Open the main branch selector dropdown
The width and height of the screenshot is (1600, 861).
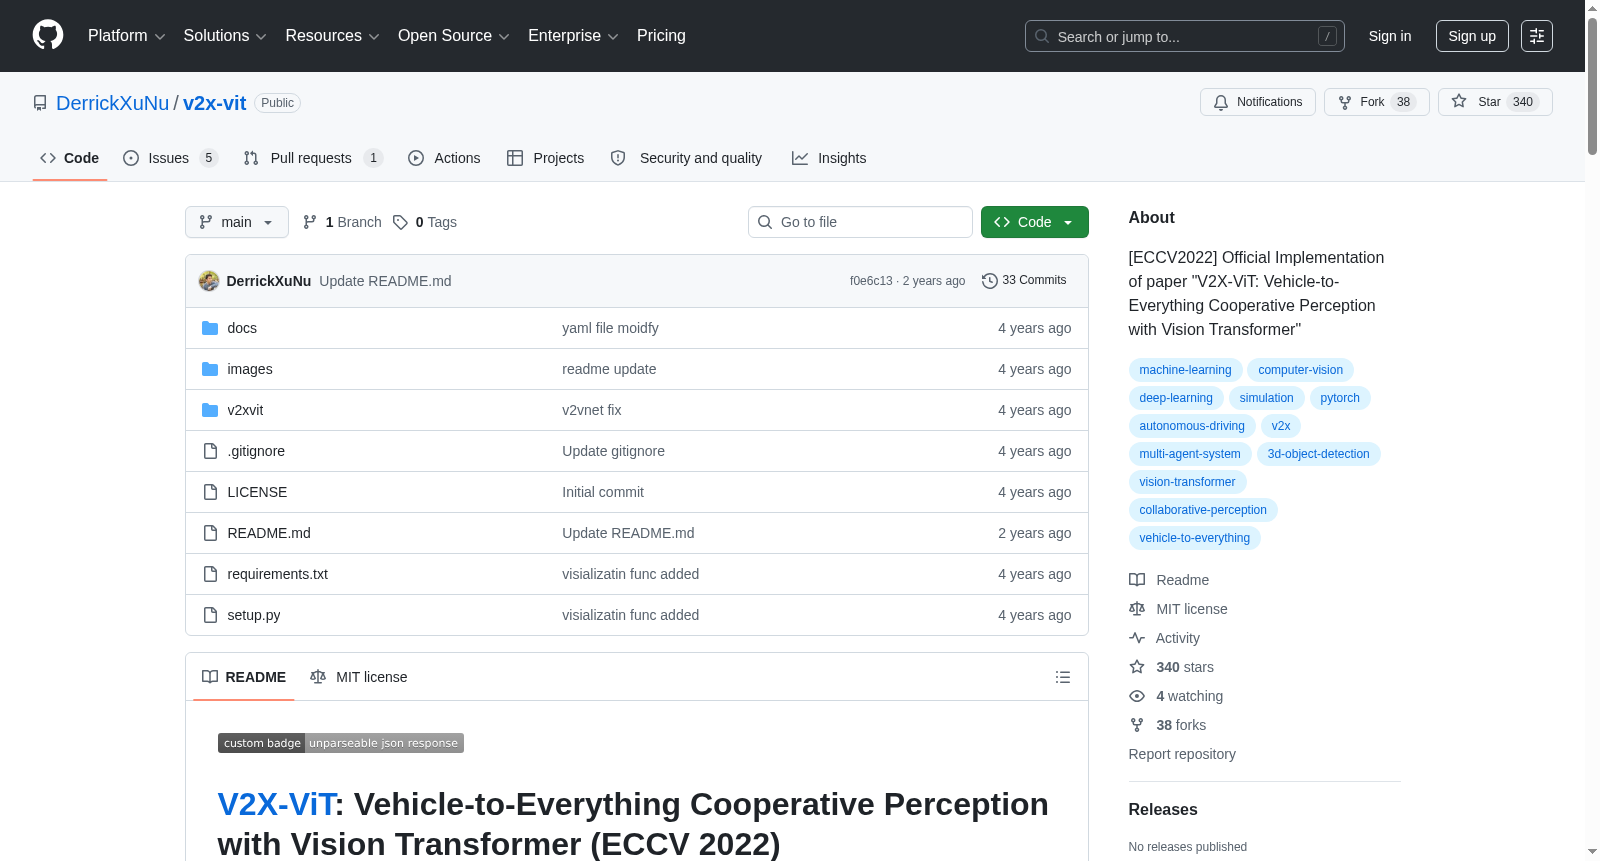click(x=237, y=222)
